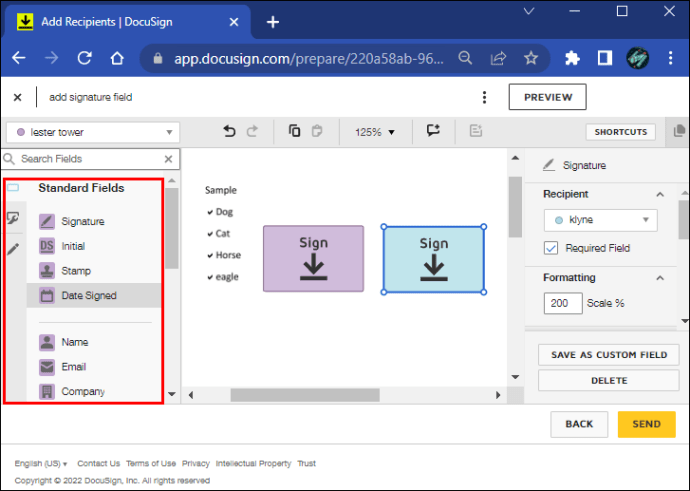Click the copy icon in toolbar
Viewport: 690px width, 491px height.
click(x=294, y=131)
